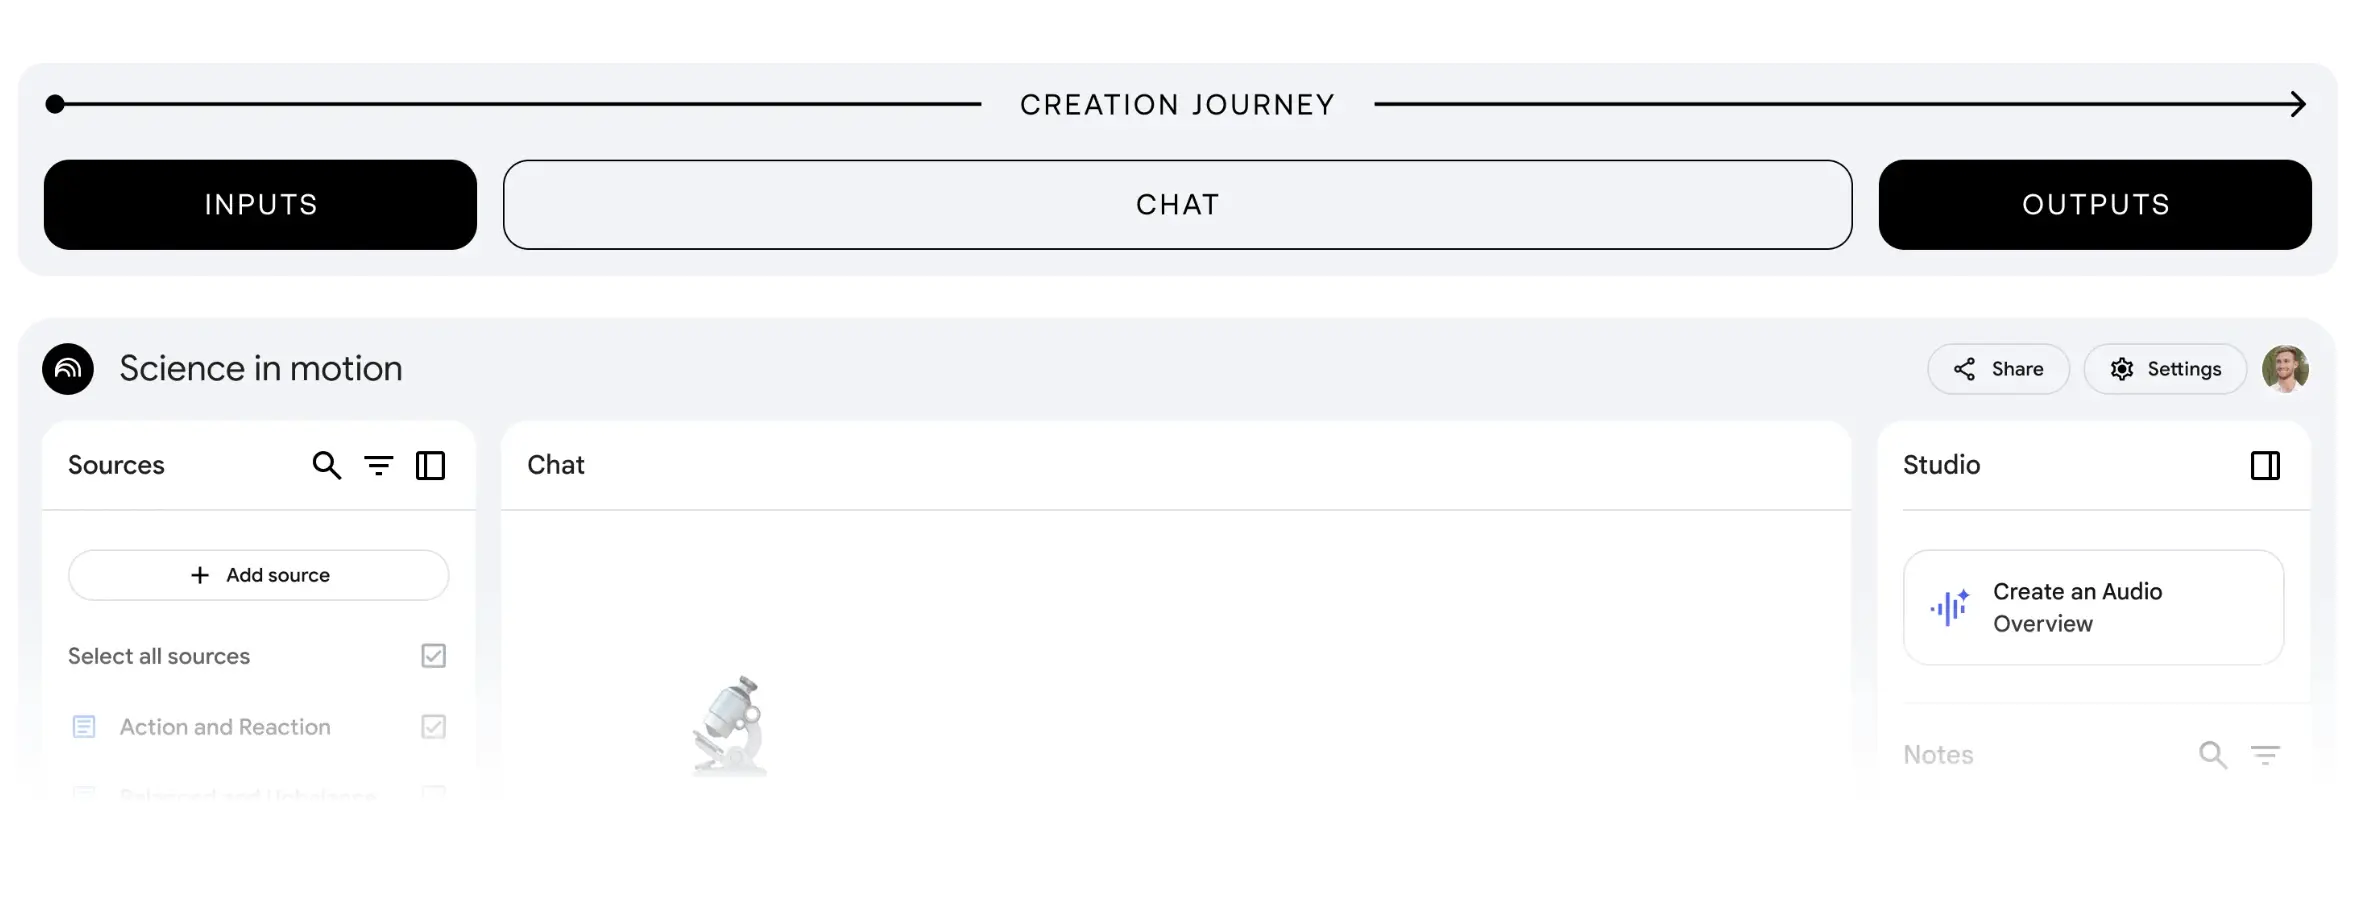Click the Creation Journey start dot
The height and width of the screenshot is (914, 2366).
pos(55,104)
